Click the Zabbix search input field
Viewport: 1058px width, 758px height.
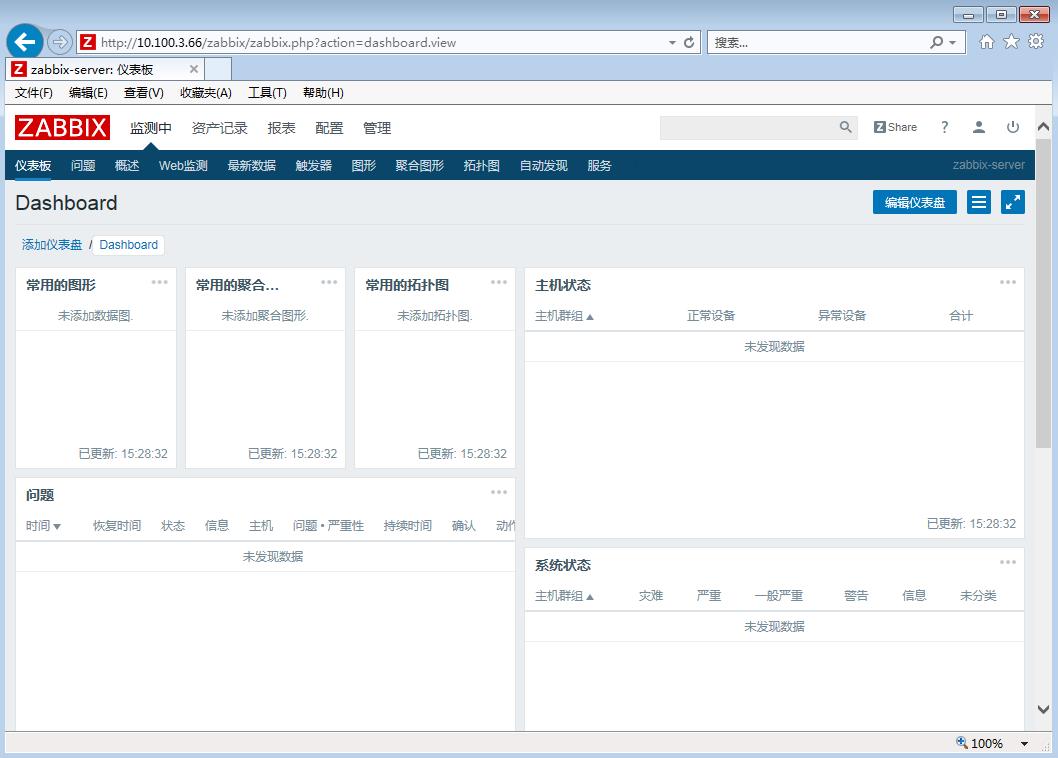pos(746,127)
